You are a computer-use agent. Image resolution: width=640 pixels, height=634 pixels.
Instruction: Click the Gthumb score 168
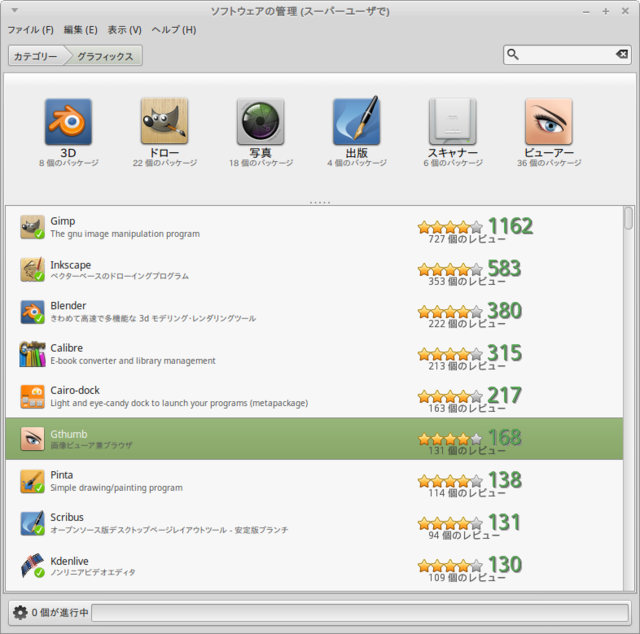click(505, 438)
